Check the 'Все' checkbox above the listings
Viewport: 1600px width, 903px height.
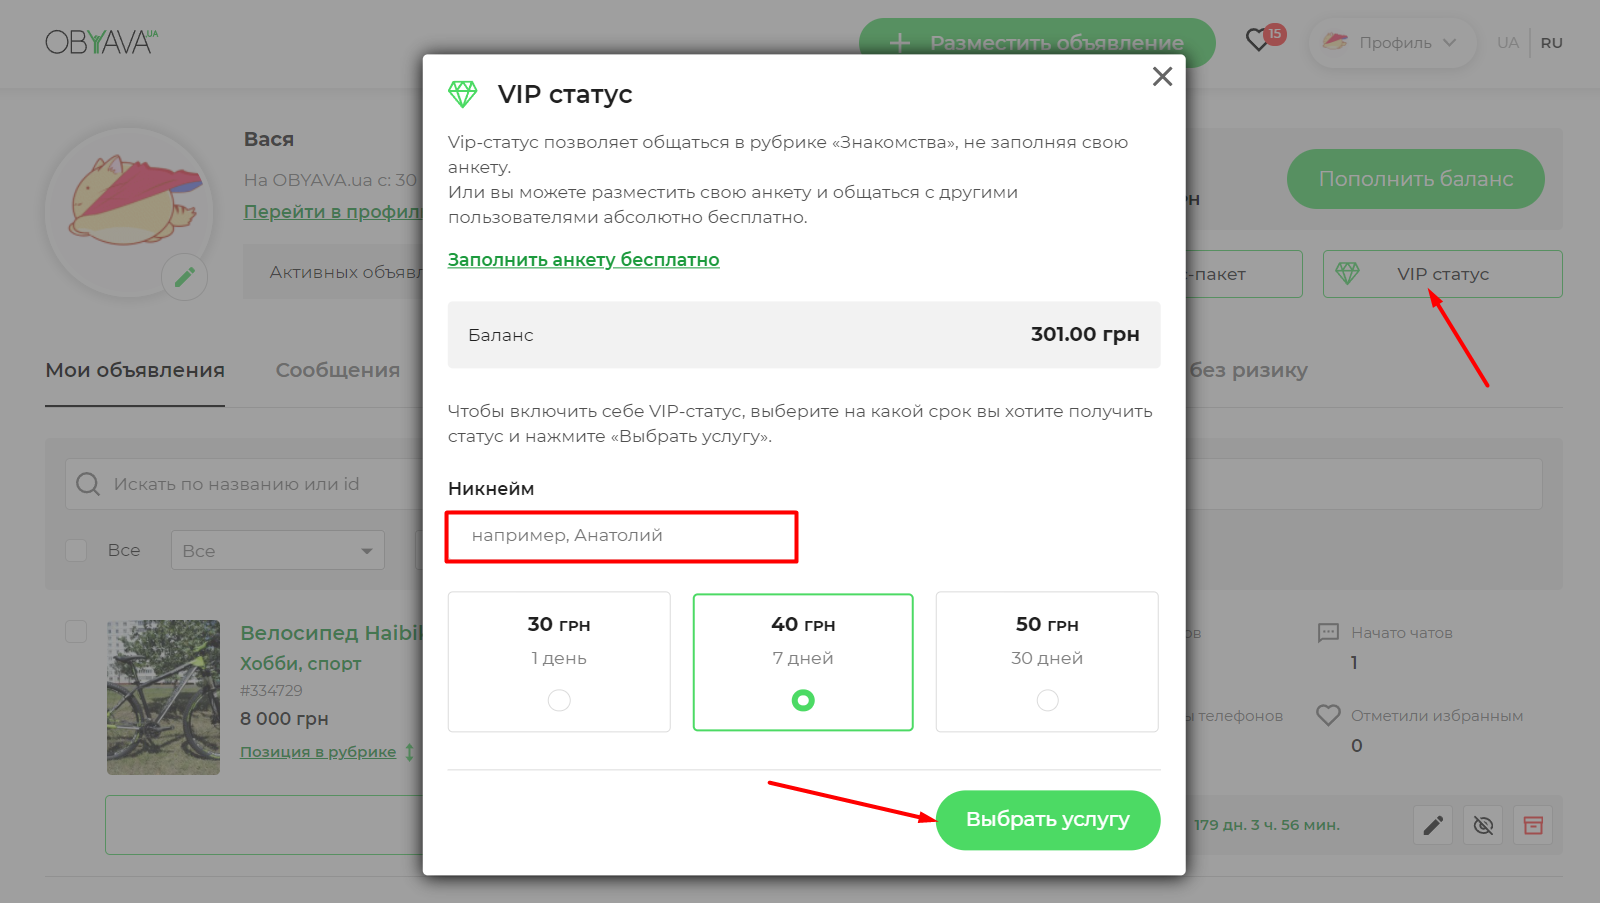click(x=76, y=550)
